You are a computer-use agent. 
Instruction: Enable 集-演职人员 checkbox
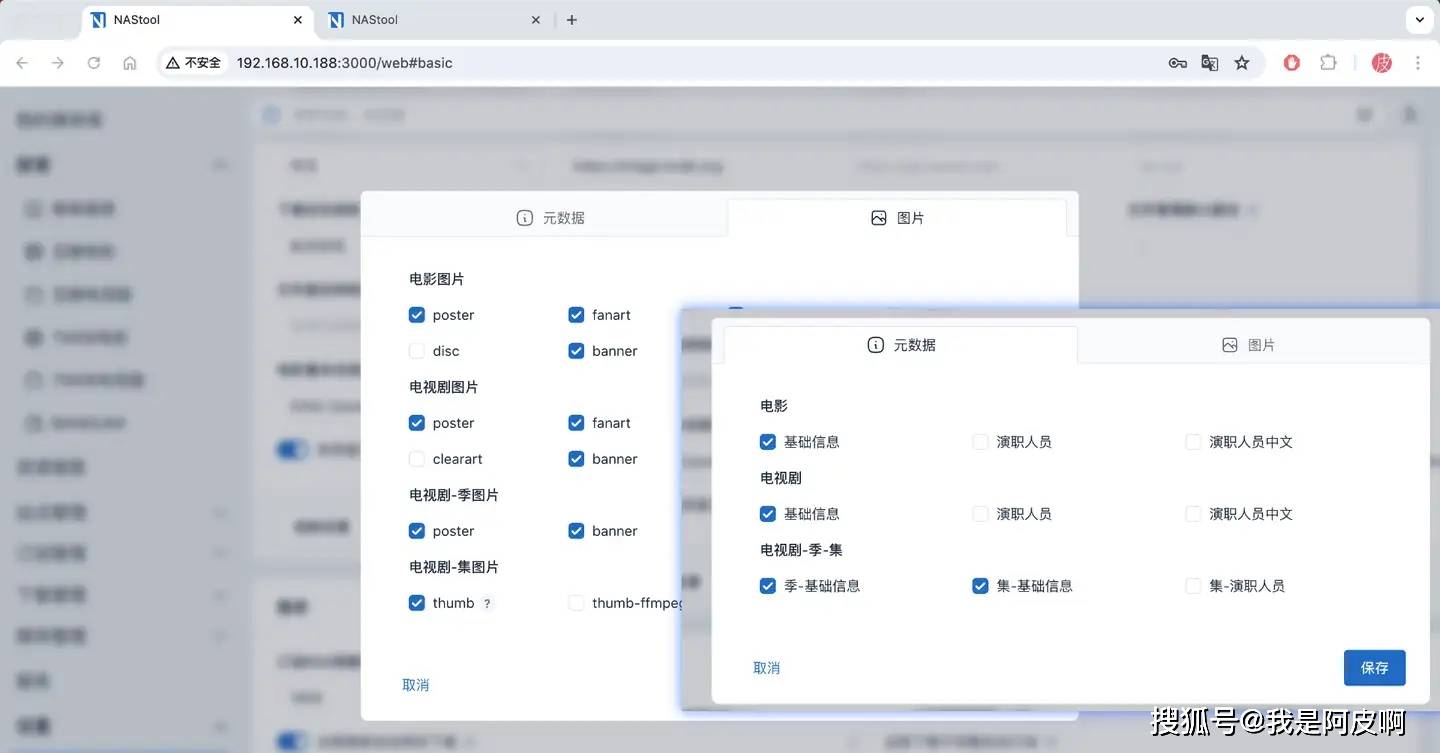pyautogui.click(x=1193, y=586)
